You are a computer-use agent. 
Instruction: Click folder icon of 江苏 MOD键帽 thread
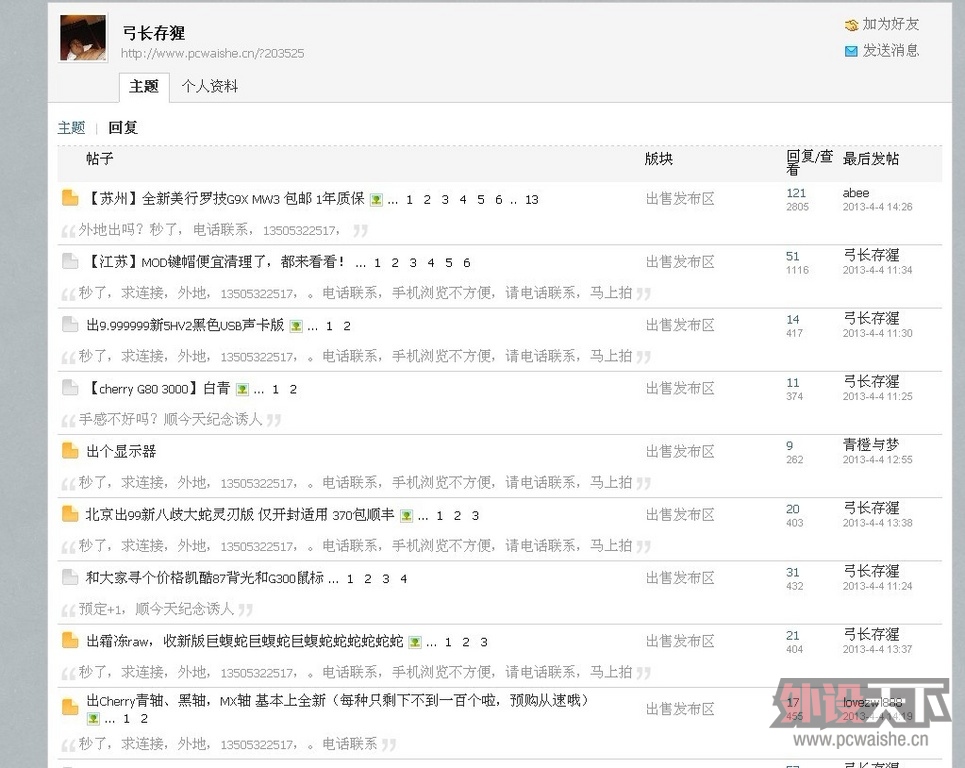pyautogui.click(x=70, y=261)
